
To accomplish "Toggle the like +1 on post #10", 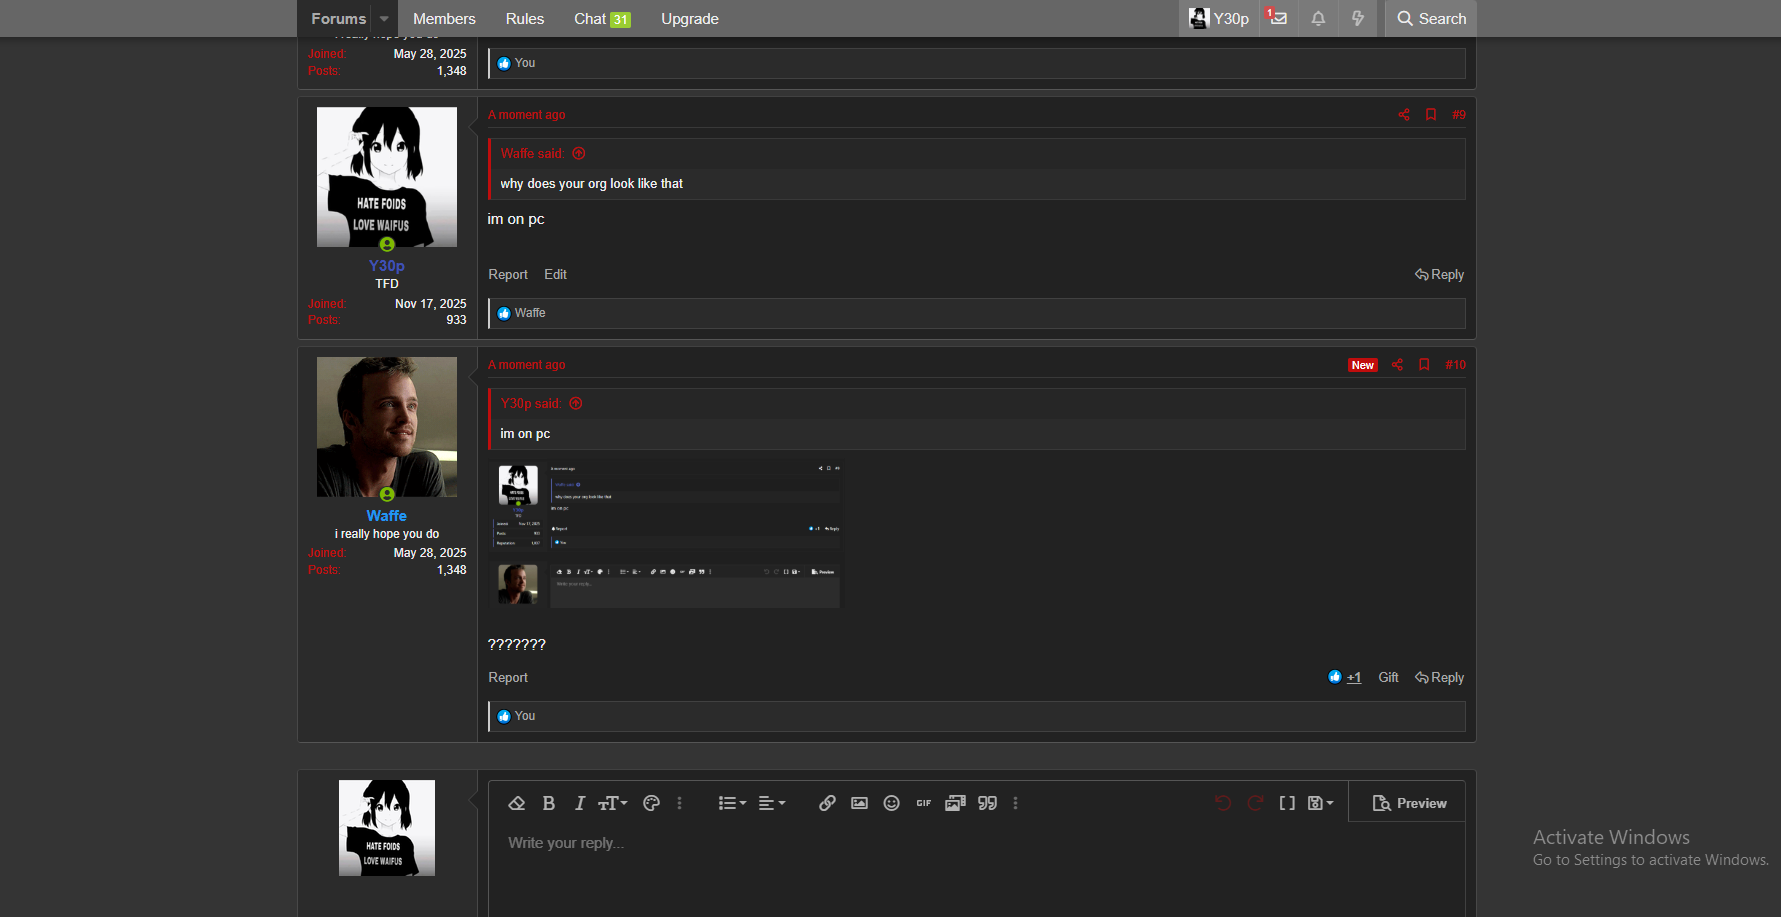I will click(1344, 677).
